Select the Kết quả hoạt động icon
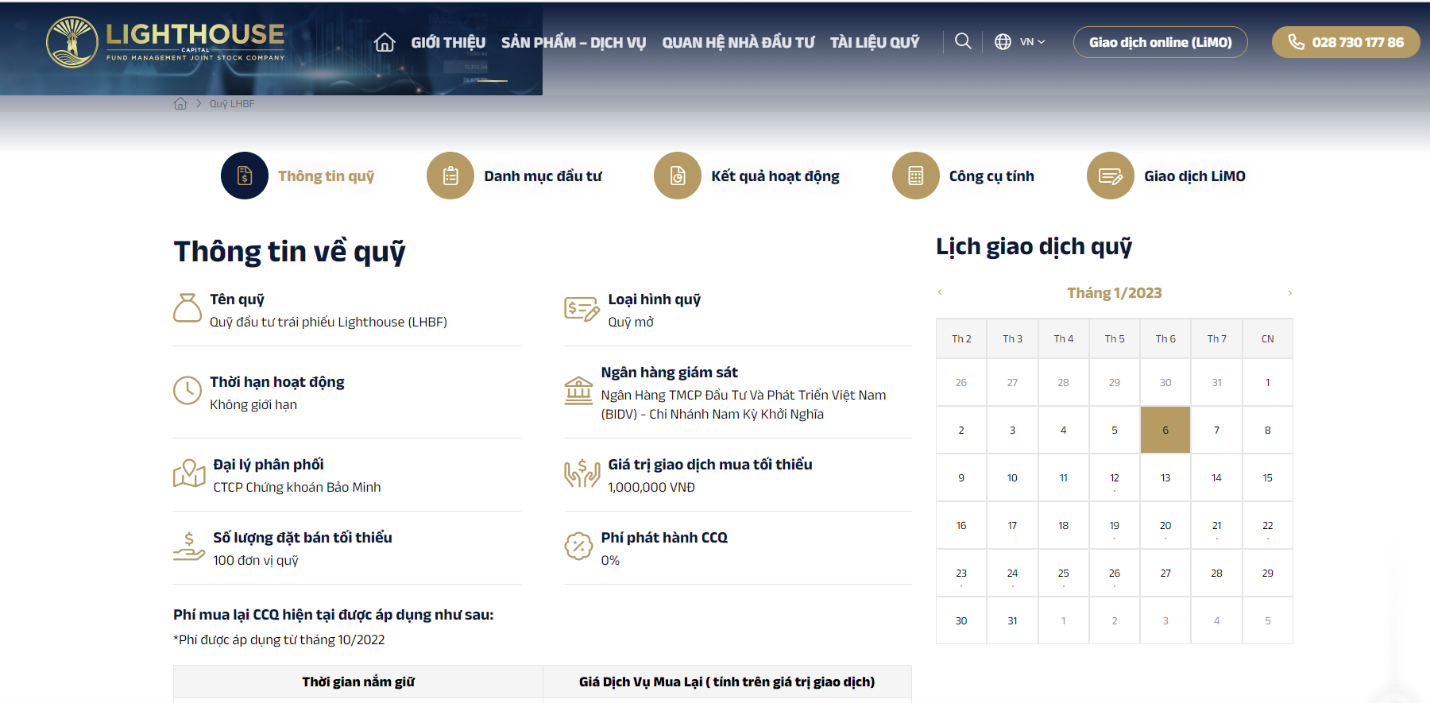Screen dimensions: 1430x703 tap(678, 175)
